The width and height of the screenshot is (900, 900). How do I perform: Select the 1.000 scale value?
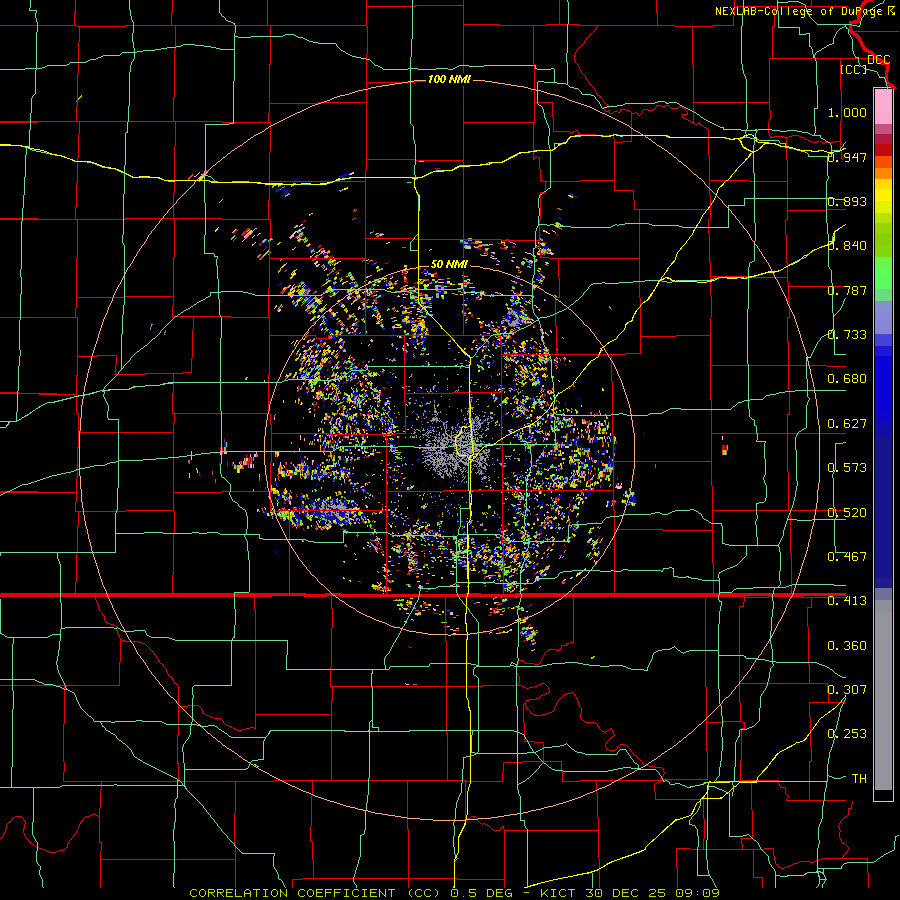(x=847, y=112)
